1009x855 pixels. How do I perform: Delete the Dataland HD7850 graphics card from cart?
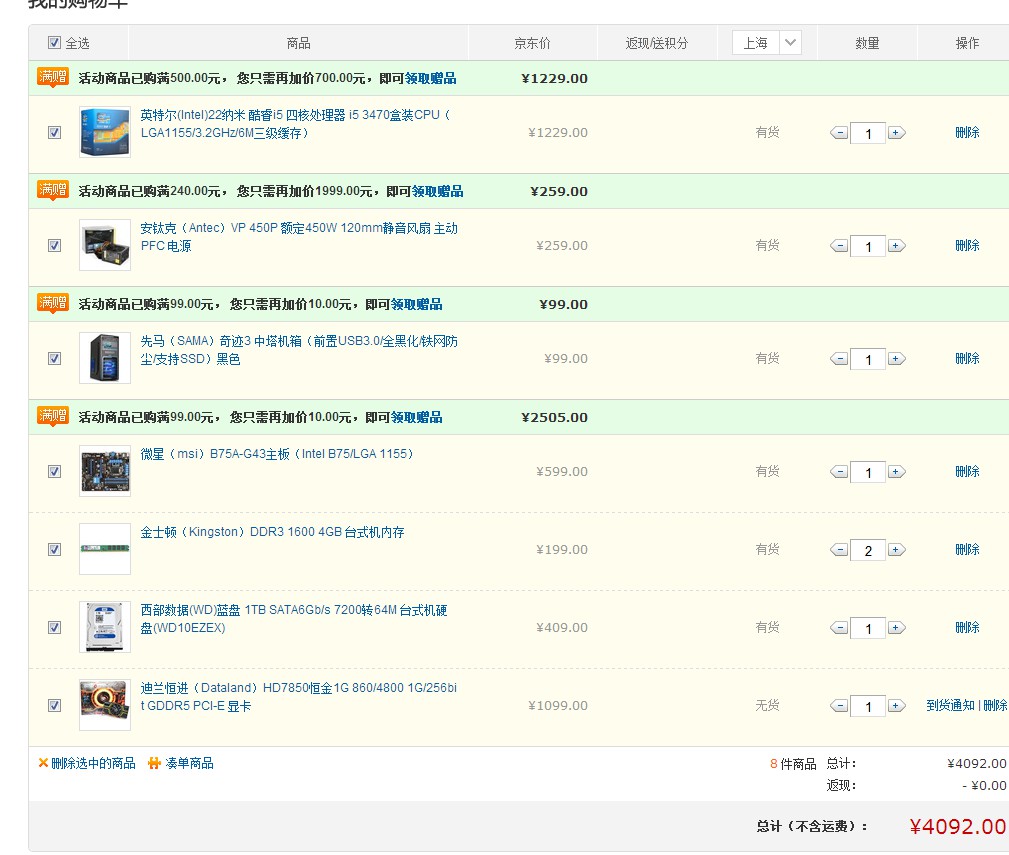click(x=995, y=705)
